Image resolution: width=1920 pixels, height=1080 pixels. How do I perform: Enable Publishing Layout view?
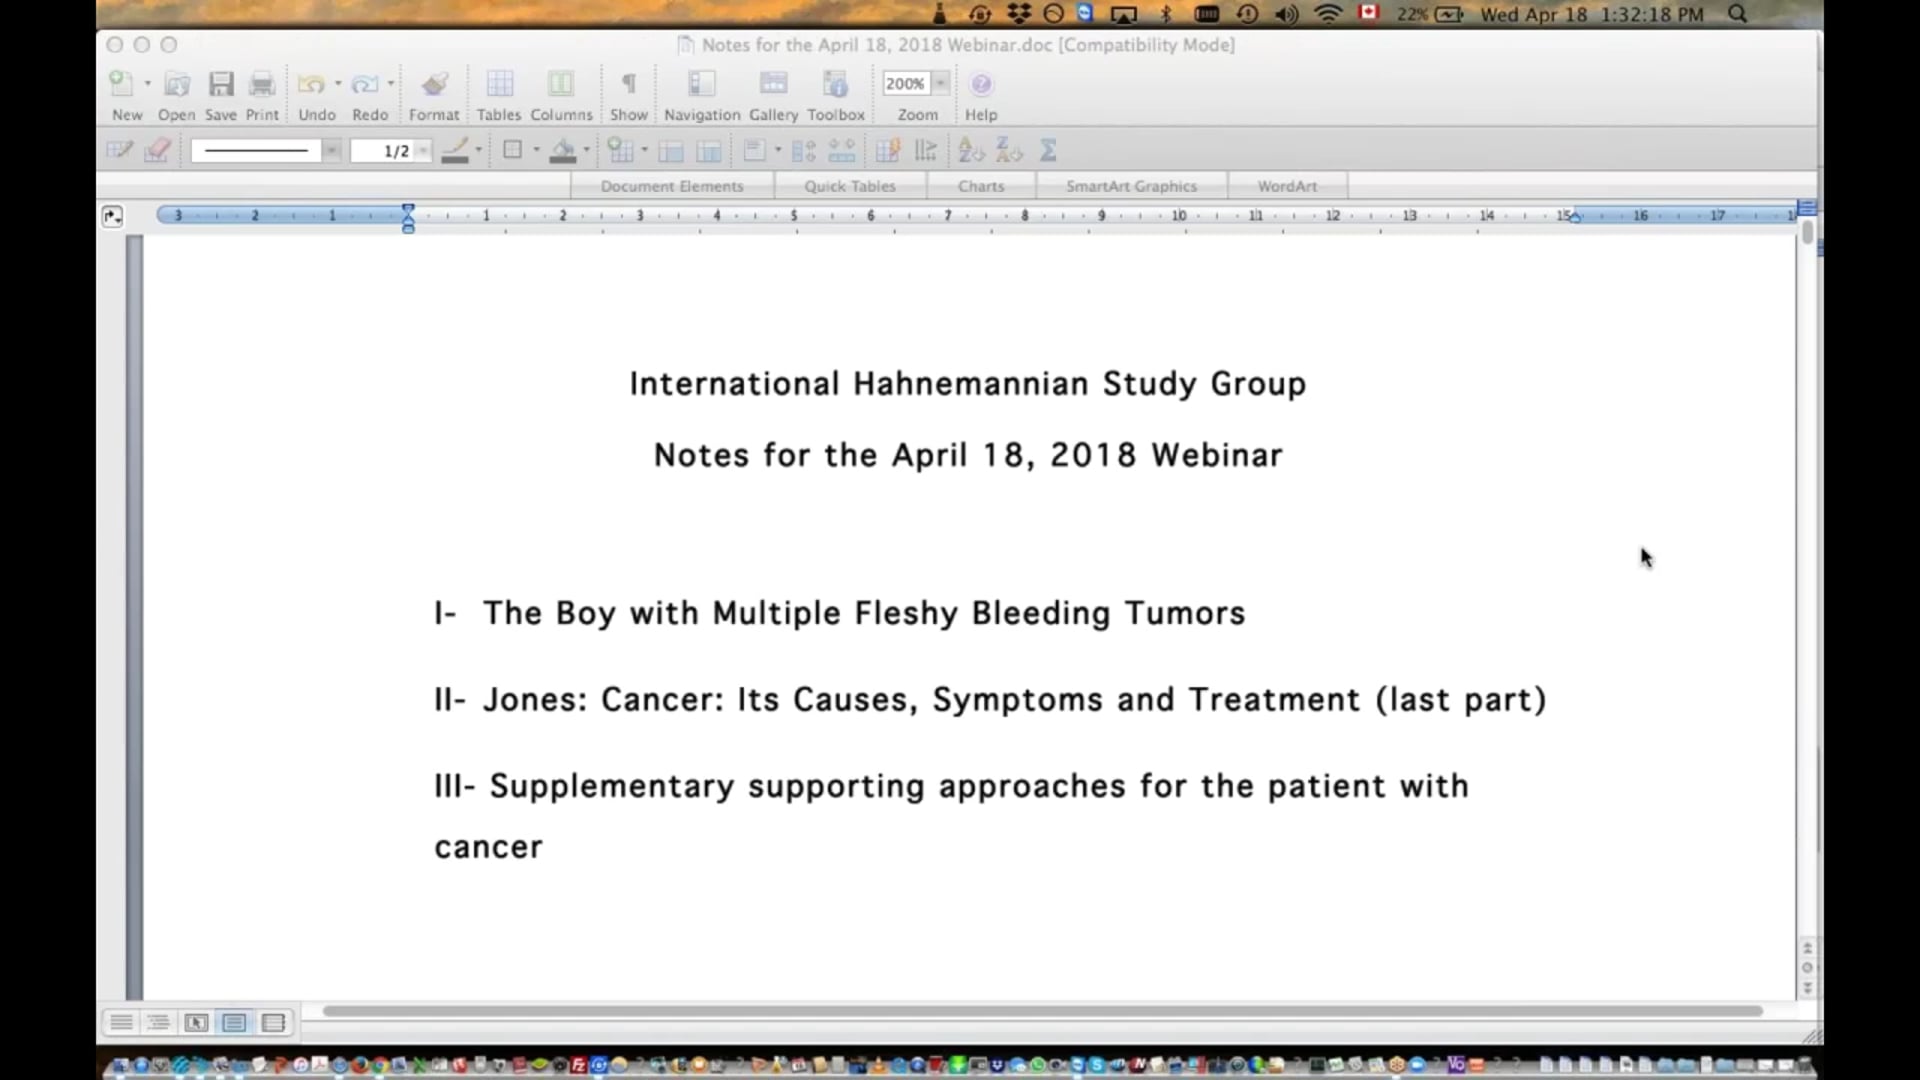[x=196, y=1022]
